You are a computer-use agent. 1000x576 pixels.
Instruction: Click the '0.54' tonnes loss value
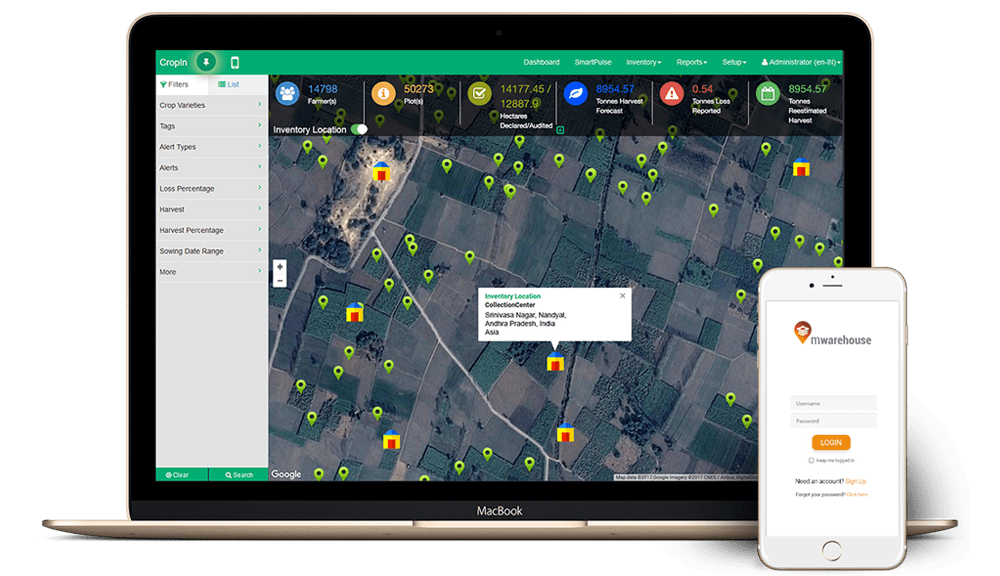[702, 89]
